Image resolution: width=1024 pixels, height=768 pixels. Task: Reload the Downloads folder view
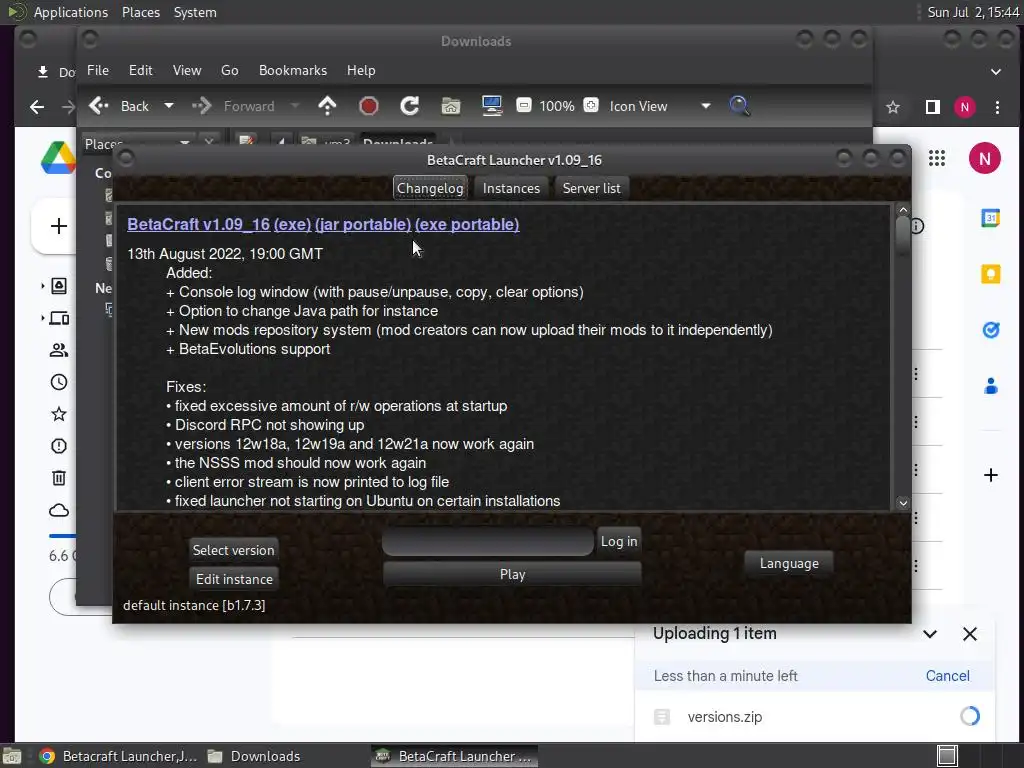[x=409, y=106]
